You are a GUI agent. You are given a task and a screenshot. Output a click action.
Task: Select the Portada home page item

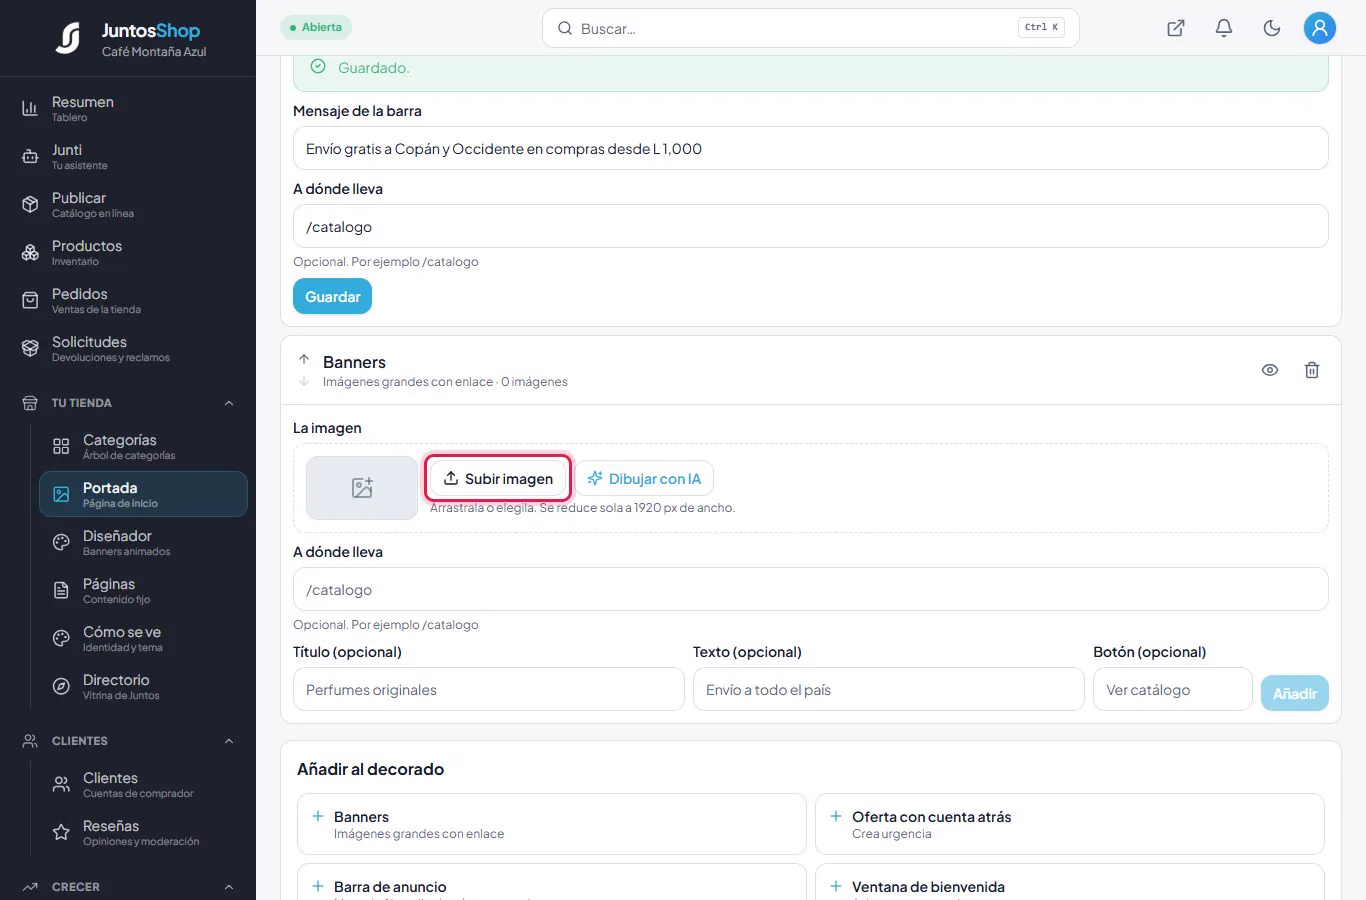click(x=143, y=494)
